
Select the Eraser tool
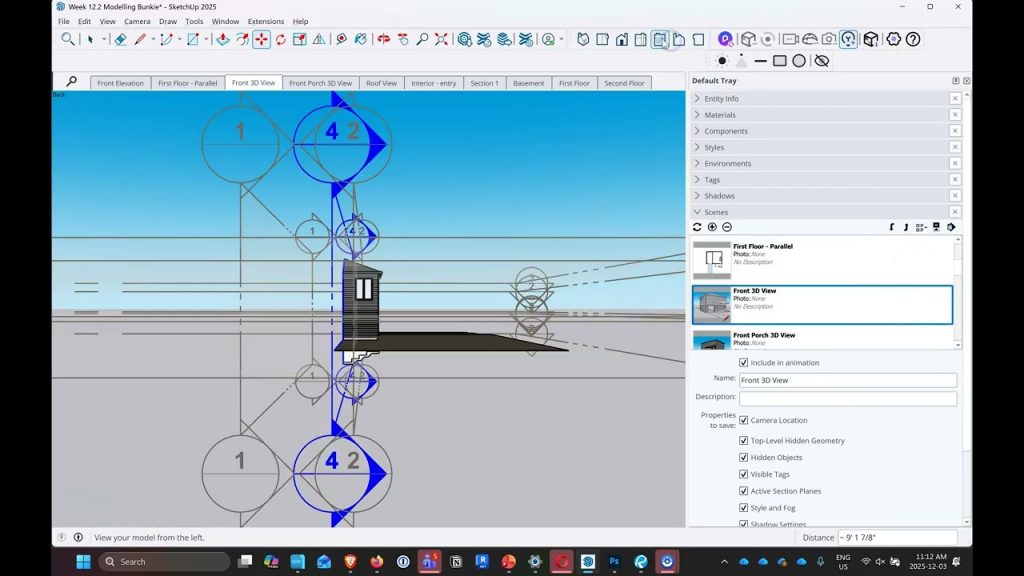[x=120, y=39]
